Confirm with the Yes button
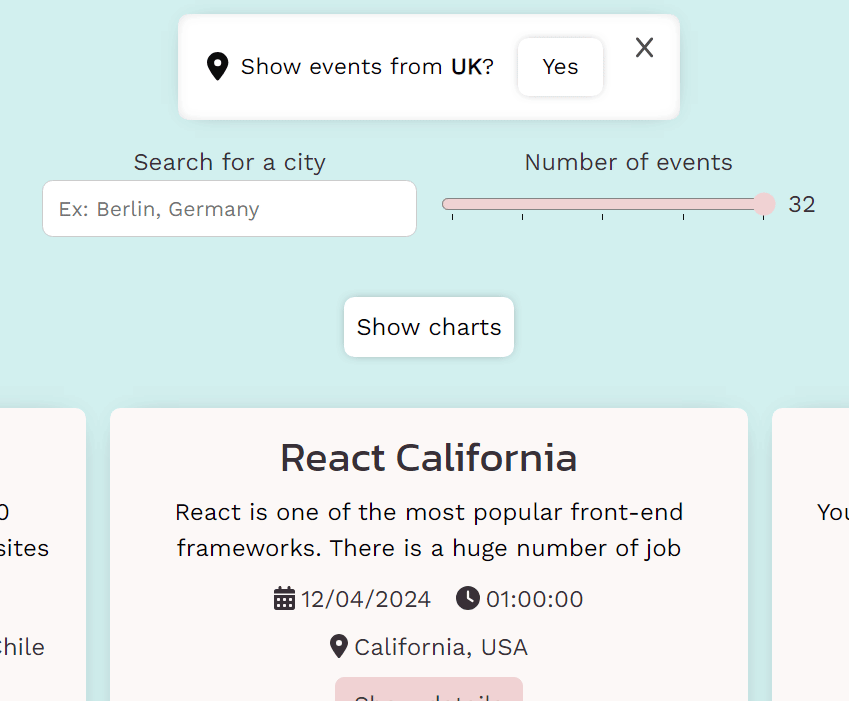This screenshot has width=849, height=701. [x=560, y=67]
